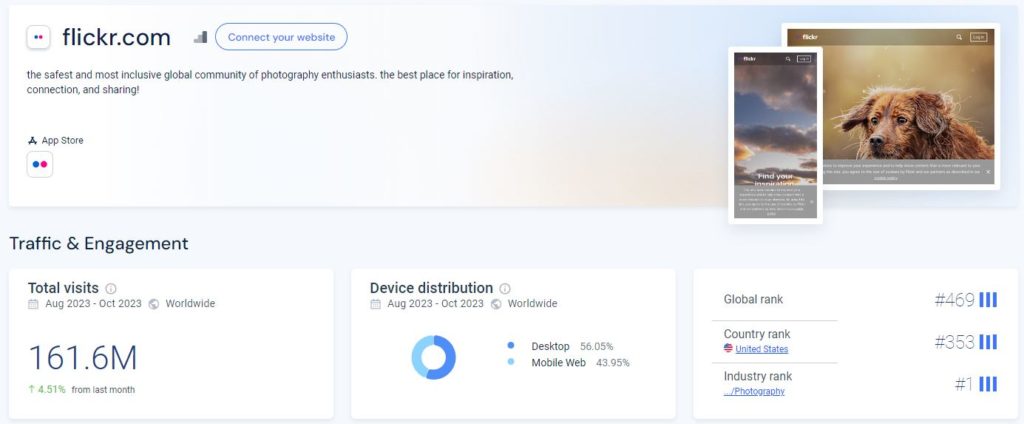Click the Flickr favicon beside flickr.com
The width and height of the screenshot is (1024, 424).
point(39,37)
